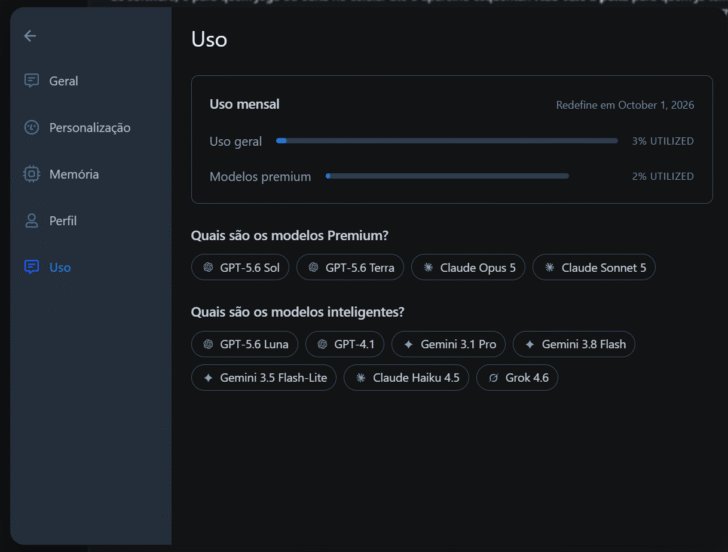The image size is (728, 552).
Task: Click the sparkle icon on Gemini 3.5 Flash-Lite
Action: pyautogui.click(x=208, y=378)
